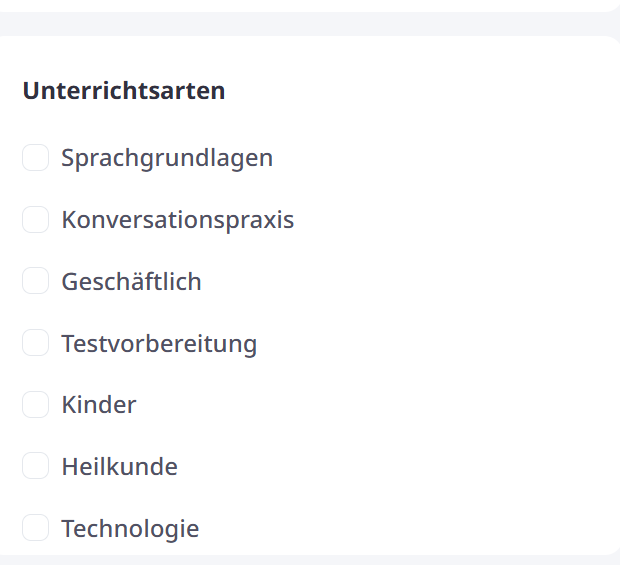Click the gray strip below the Technologie row
Image resolution: width=620 pixels, height=565 pixels.
(x=300, y=560)
